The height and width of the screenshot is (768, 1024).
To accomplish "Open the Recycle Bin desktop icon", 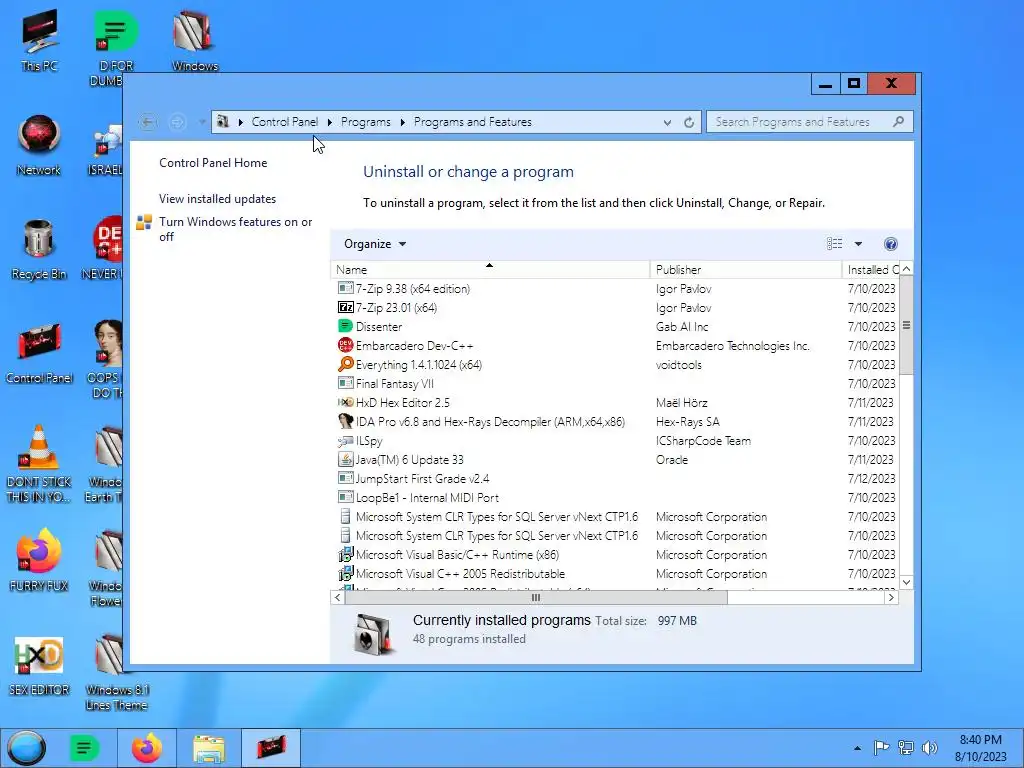I will (x=39, y=249).
